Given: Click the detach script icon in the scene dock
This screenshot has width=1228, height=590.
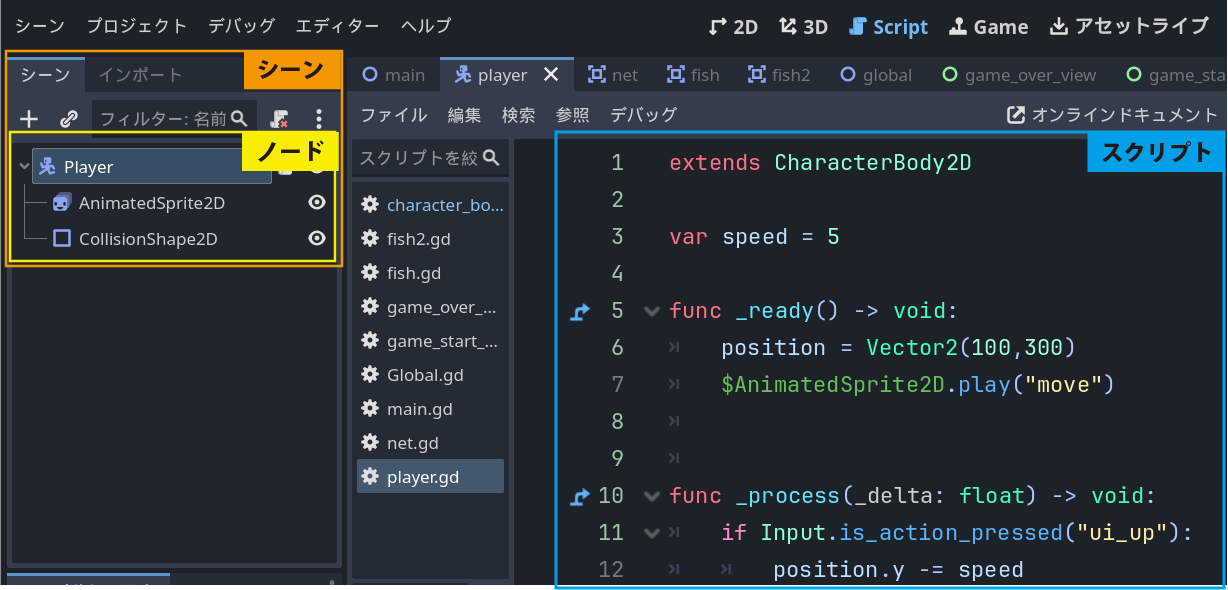Looking at the screenshot, I should 281,119.
